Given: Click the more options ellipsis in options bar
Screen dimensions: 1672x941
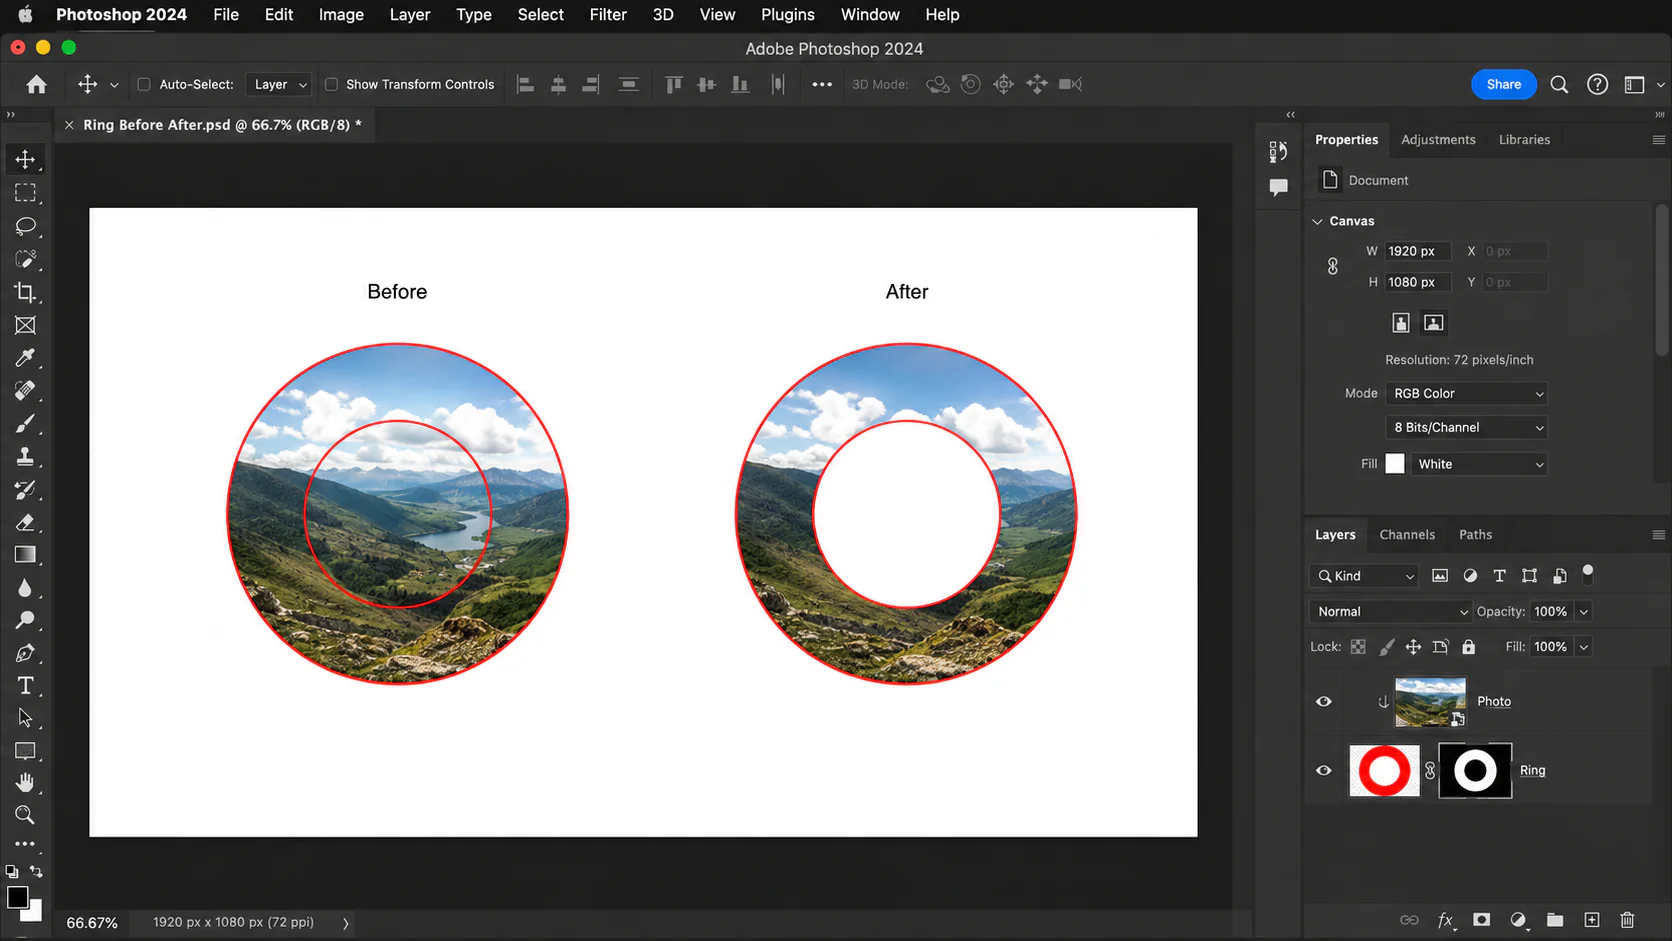Looking at the screenshot, I should tap(822, 85).
